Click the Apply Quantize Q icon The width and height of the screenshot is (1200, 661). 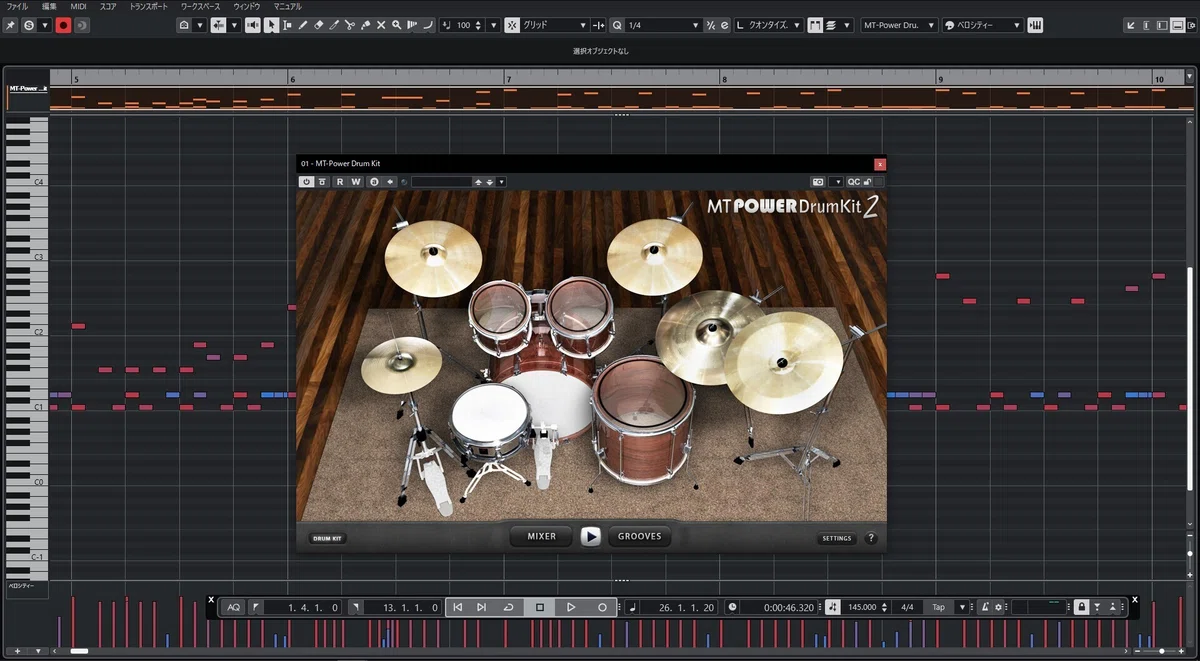pos(617,25)
